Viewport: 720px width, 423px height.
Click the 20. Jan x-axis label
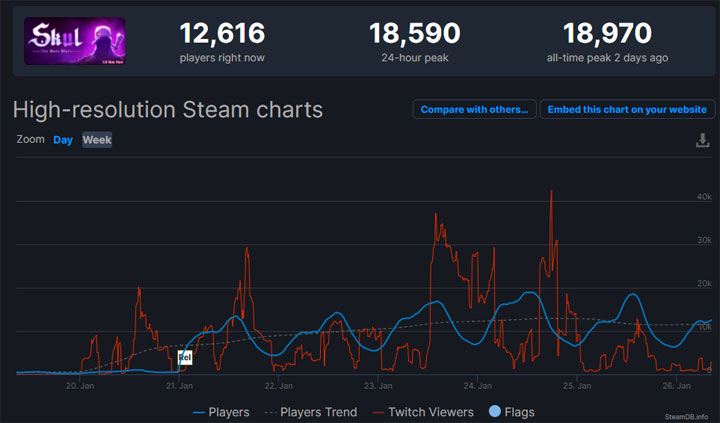80,385
